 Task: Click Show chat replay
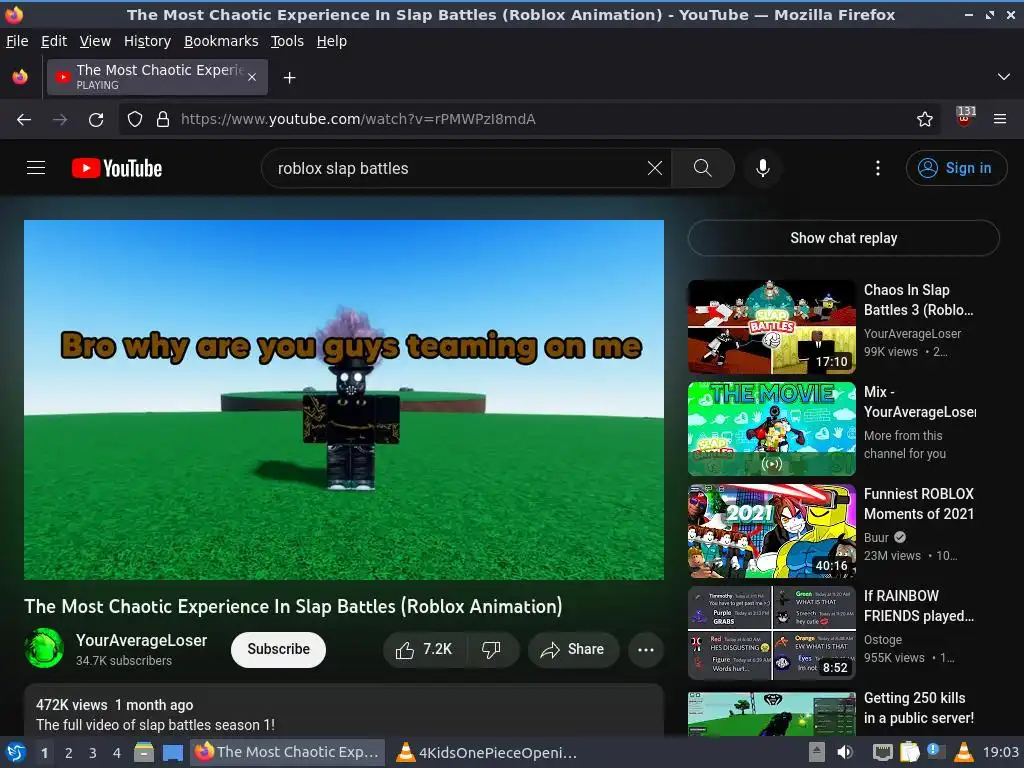843,238
